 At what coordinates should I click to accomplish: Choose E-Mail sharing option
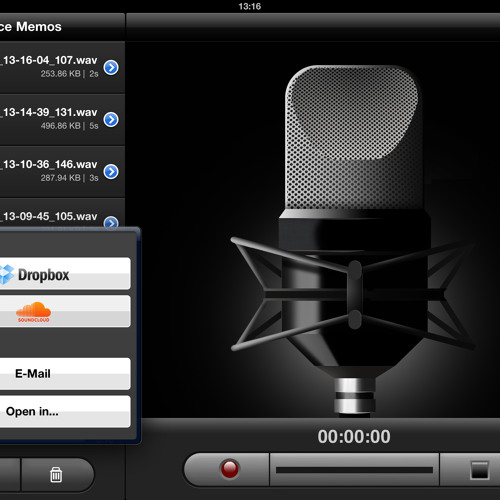65,374
